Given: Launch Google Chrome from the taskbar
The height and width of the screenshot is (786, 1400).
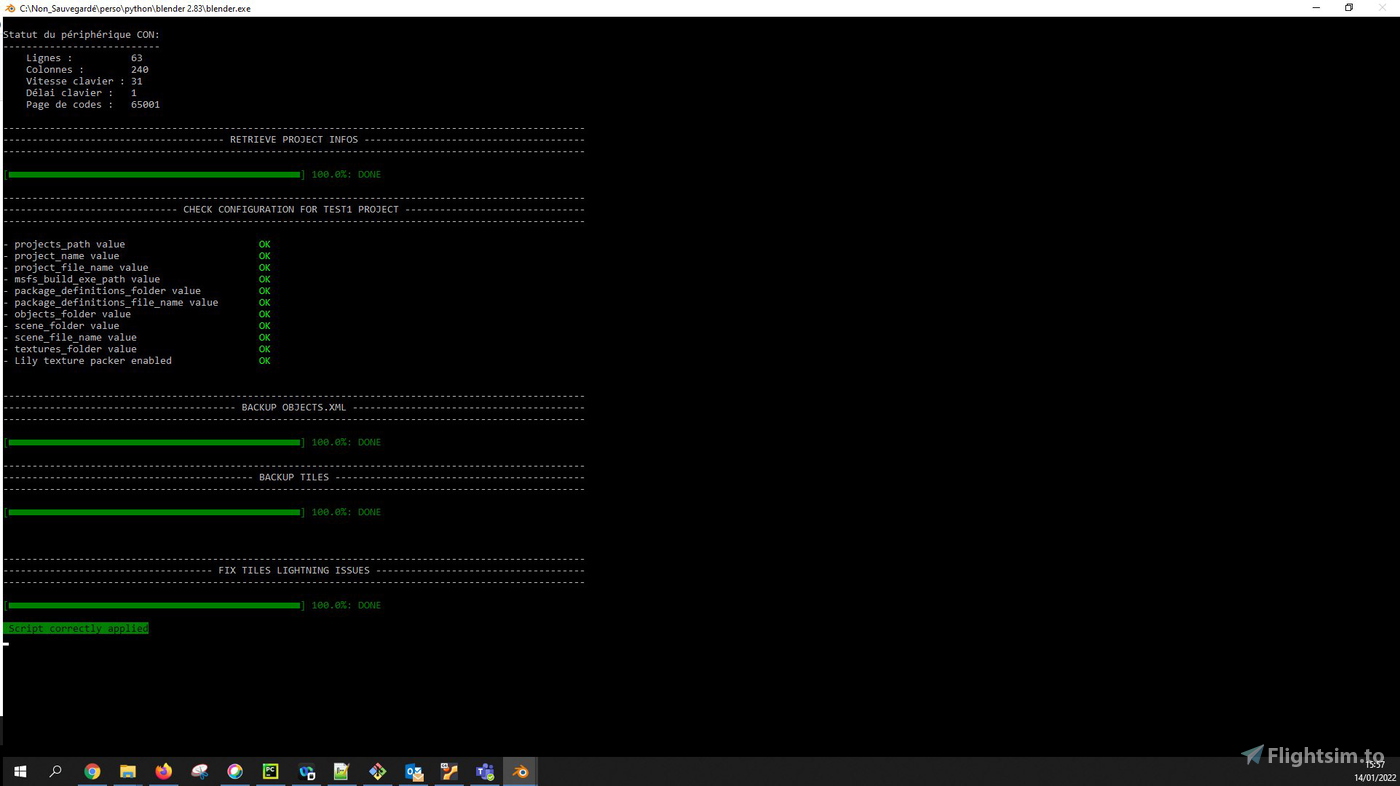Looking at the screenshot, I should click(x=92, y=771).
